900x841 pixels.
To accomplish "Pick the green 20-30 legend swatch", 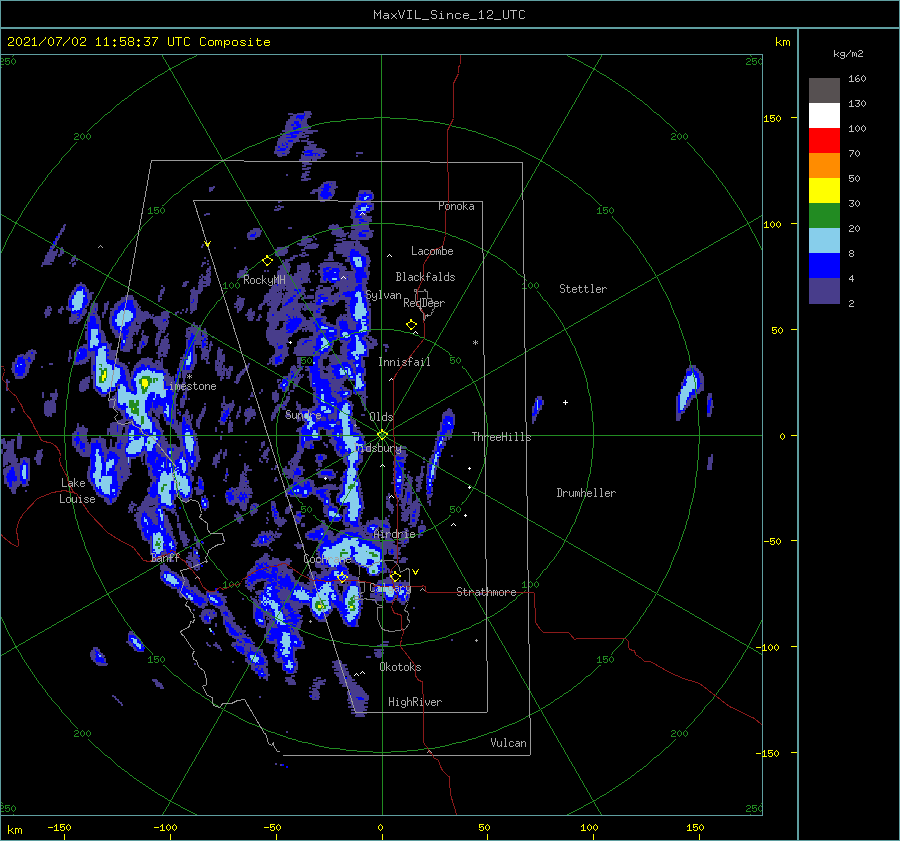I will coord(824,215).
